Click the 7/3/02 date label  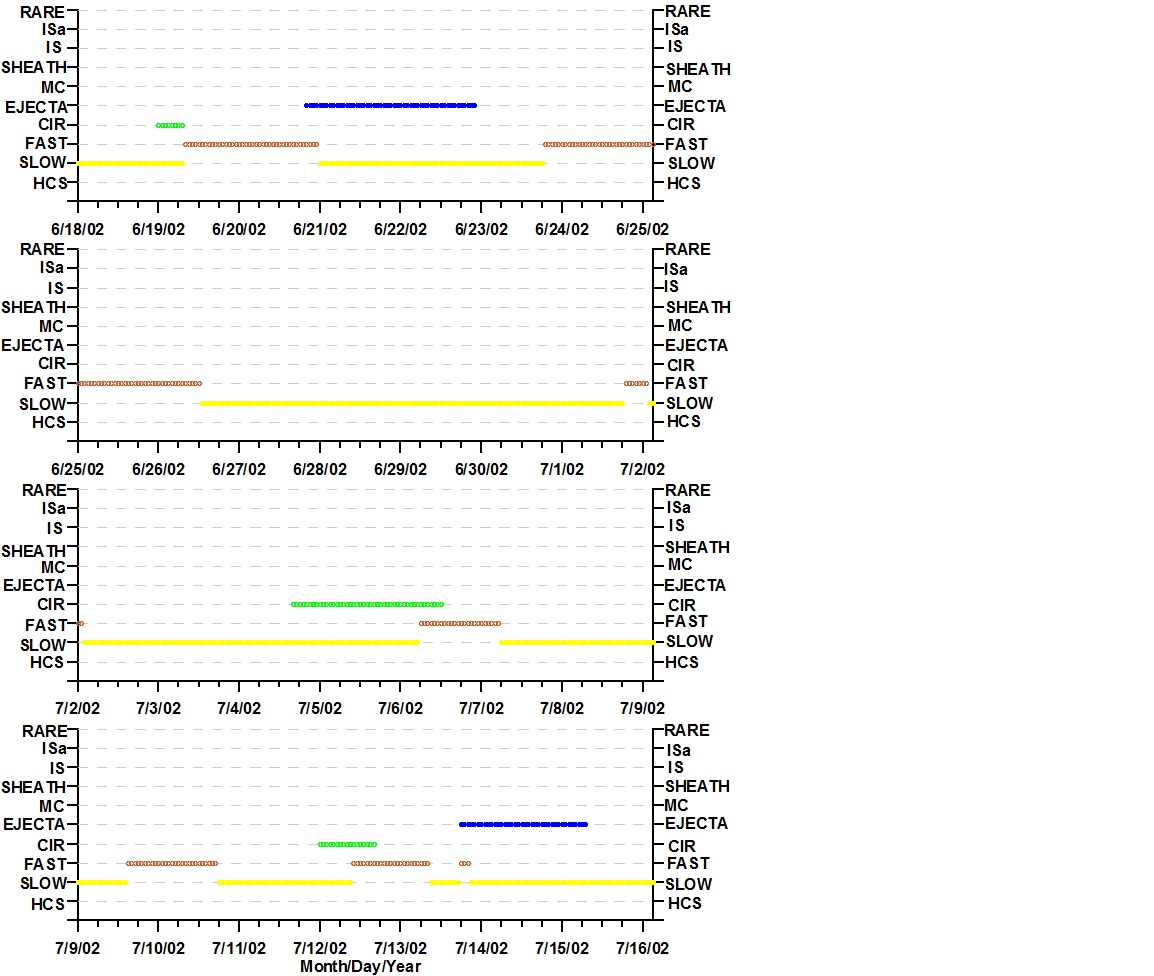pos(158,708)
